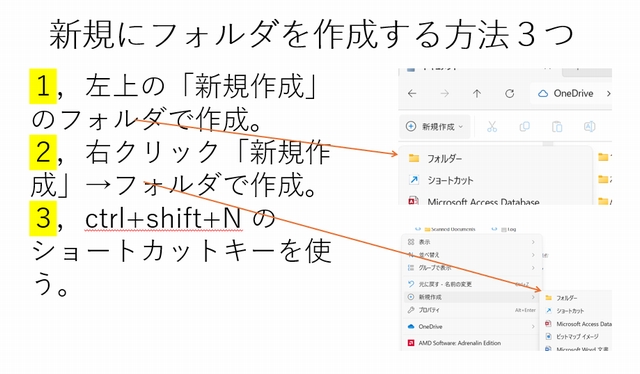Expand the chevron after the OneDrive breadcrumb
This screenshot has width=640, height=374.
point(608,94)
